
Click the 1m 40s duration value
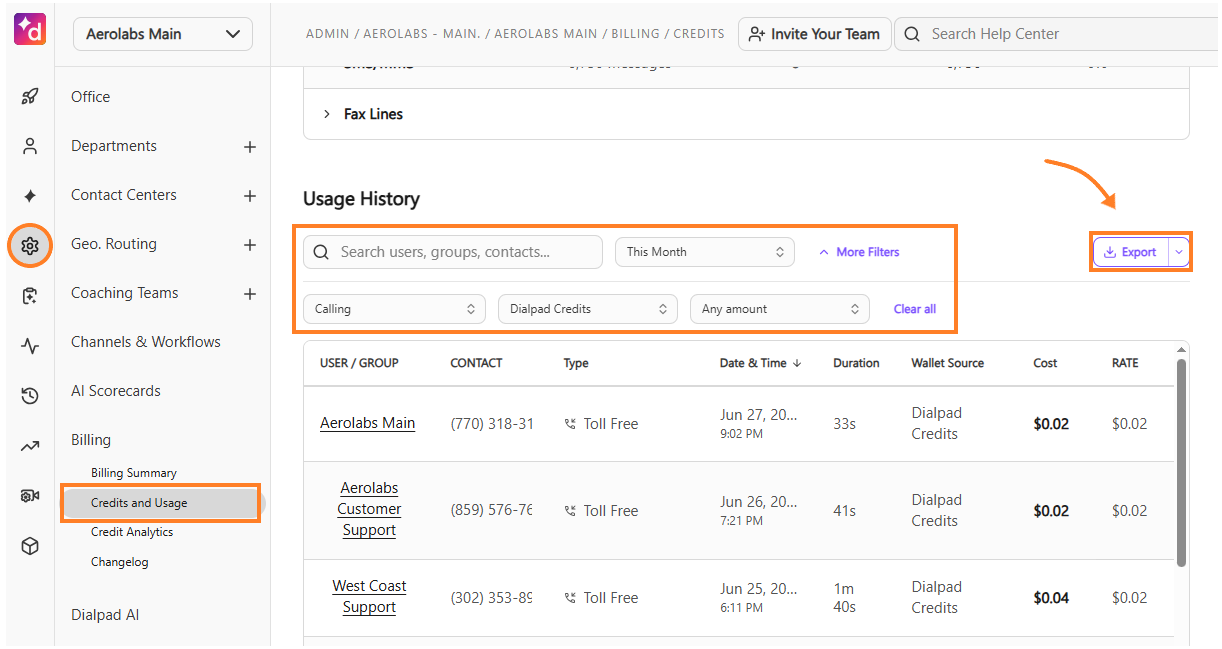coord(845,598)
